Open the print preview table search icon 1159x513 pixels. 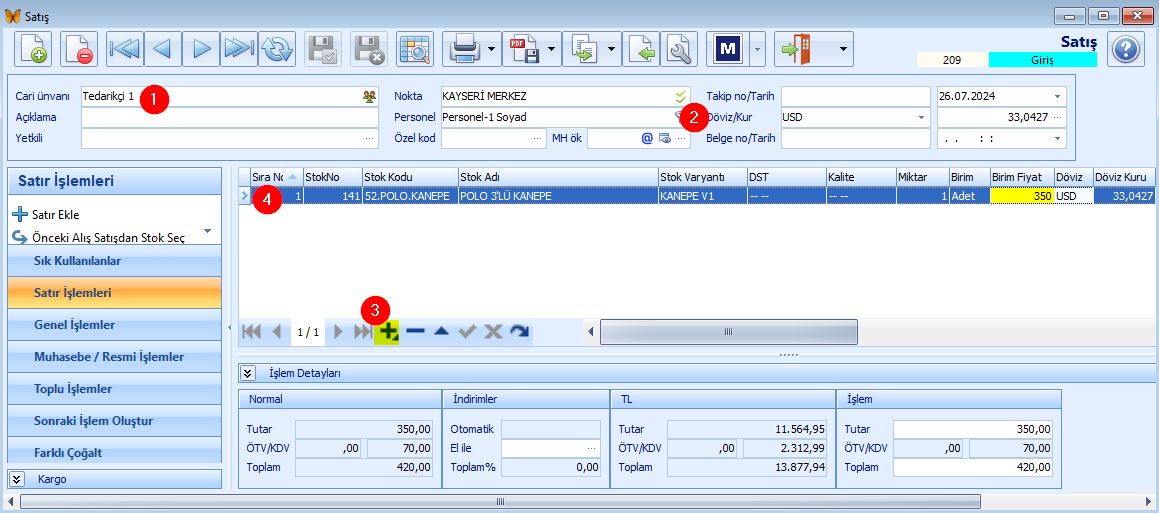pyautogui.click(x=415, y=50)
